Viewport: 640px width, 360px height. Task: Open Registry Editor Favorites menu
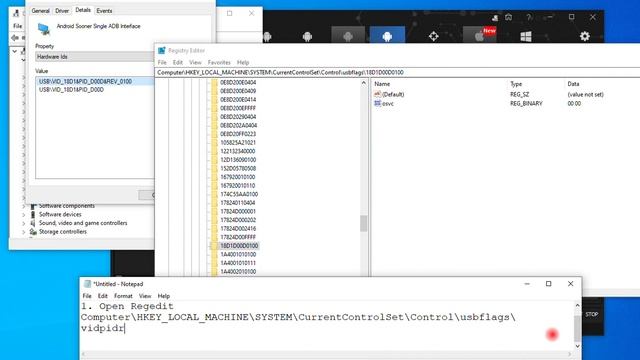(219, 62)
